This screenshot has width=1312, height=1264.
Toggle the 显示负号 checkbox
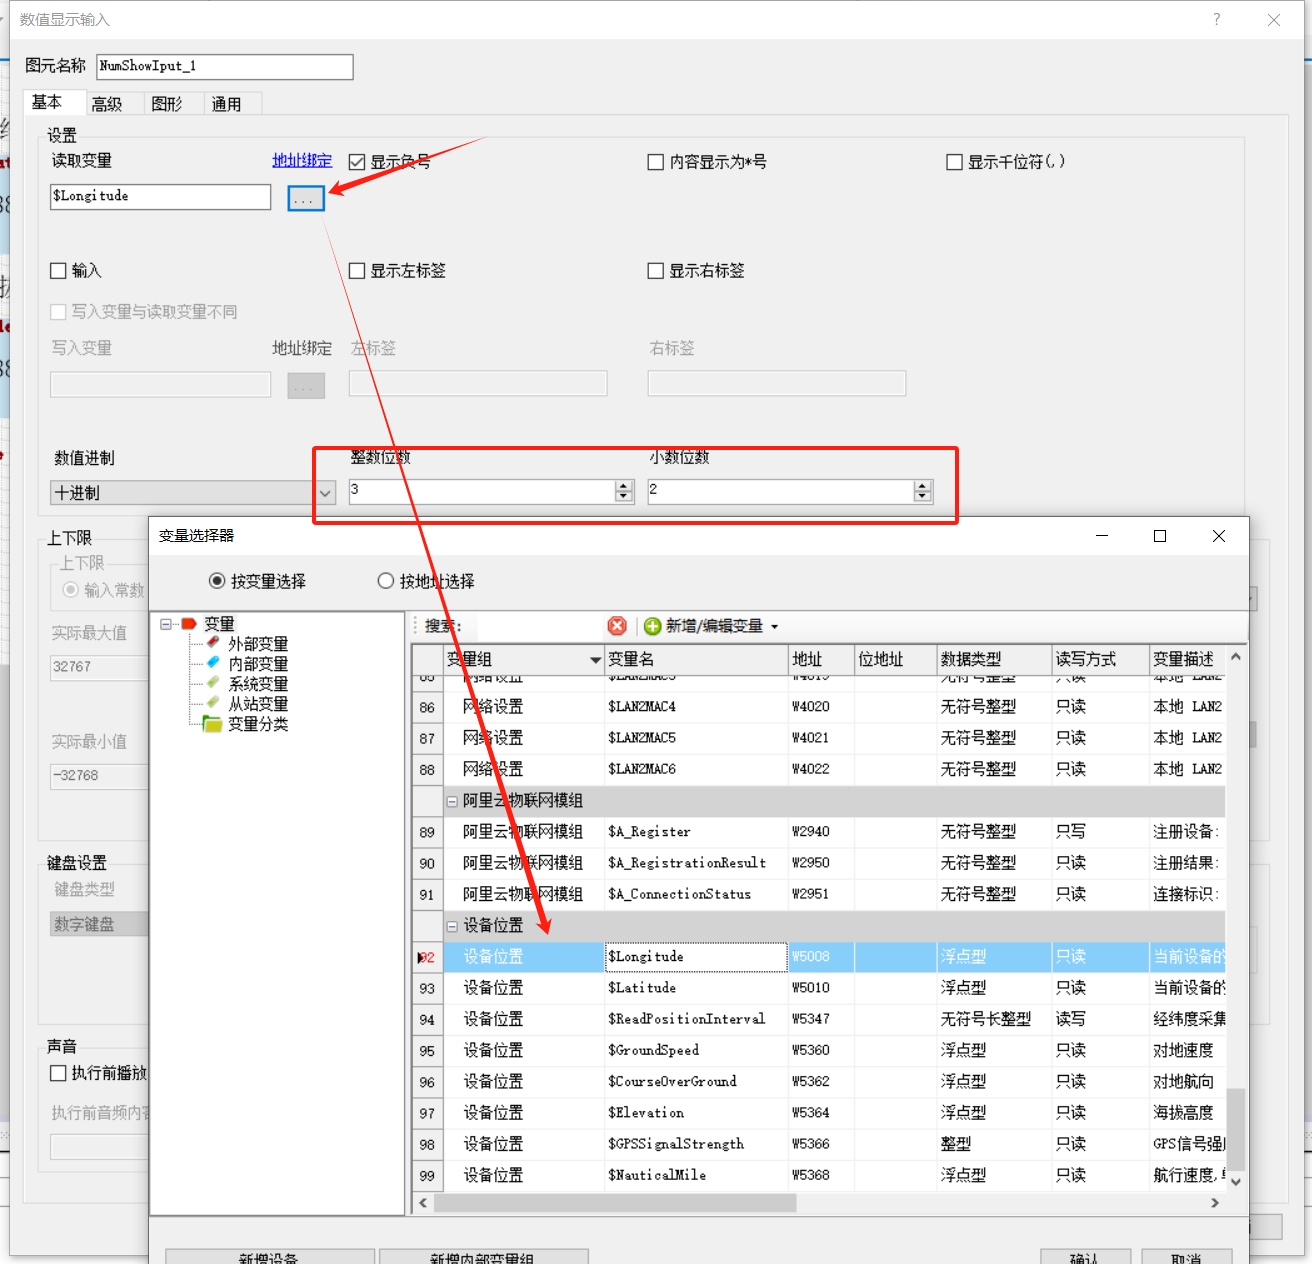click(356, 162)
